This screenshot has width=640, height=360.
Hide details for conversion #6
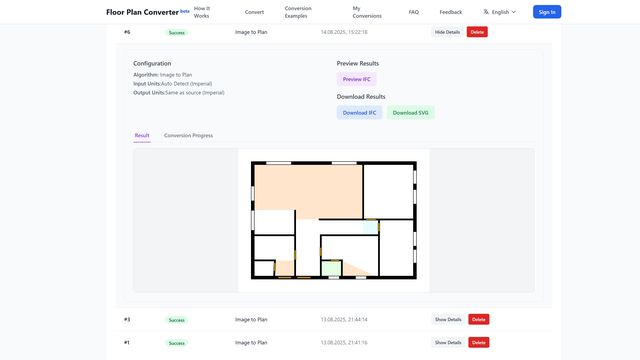point(447,32)
